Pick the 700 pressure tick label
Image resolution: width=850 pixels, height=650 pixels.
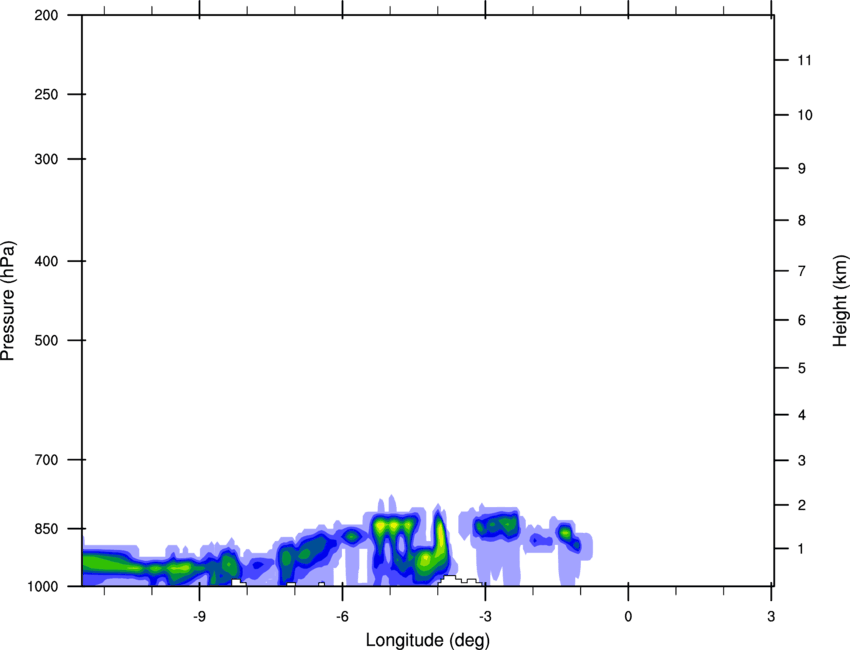[x=47, y=460]
